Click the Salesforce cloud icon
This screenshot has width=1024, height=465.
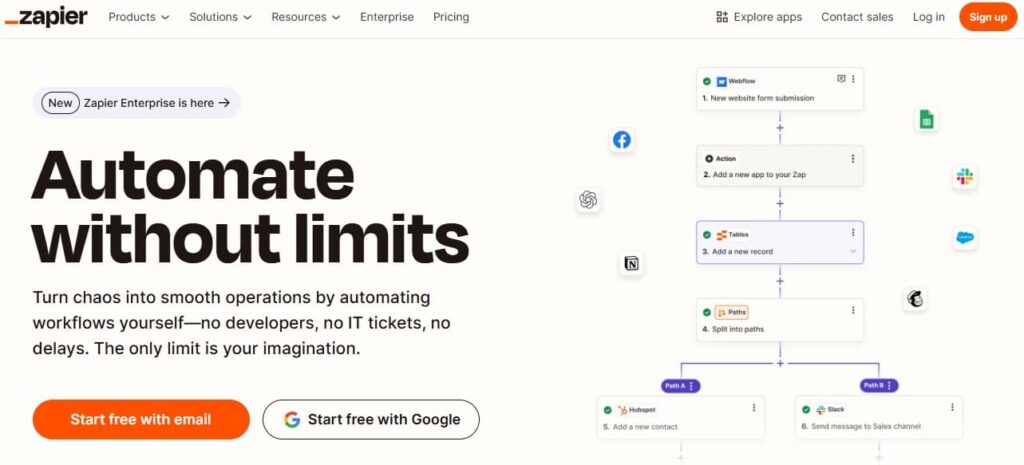point(965,238)
